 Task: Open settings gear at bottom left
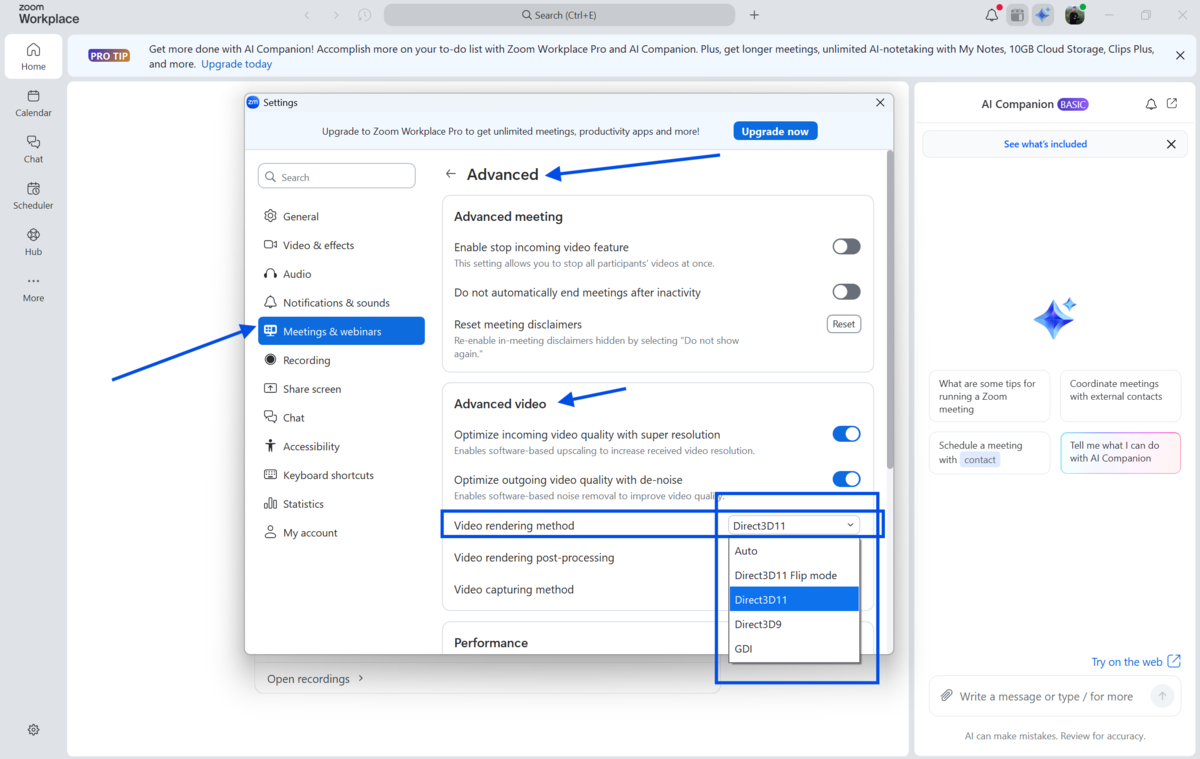coord(33,730)
